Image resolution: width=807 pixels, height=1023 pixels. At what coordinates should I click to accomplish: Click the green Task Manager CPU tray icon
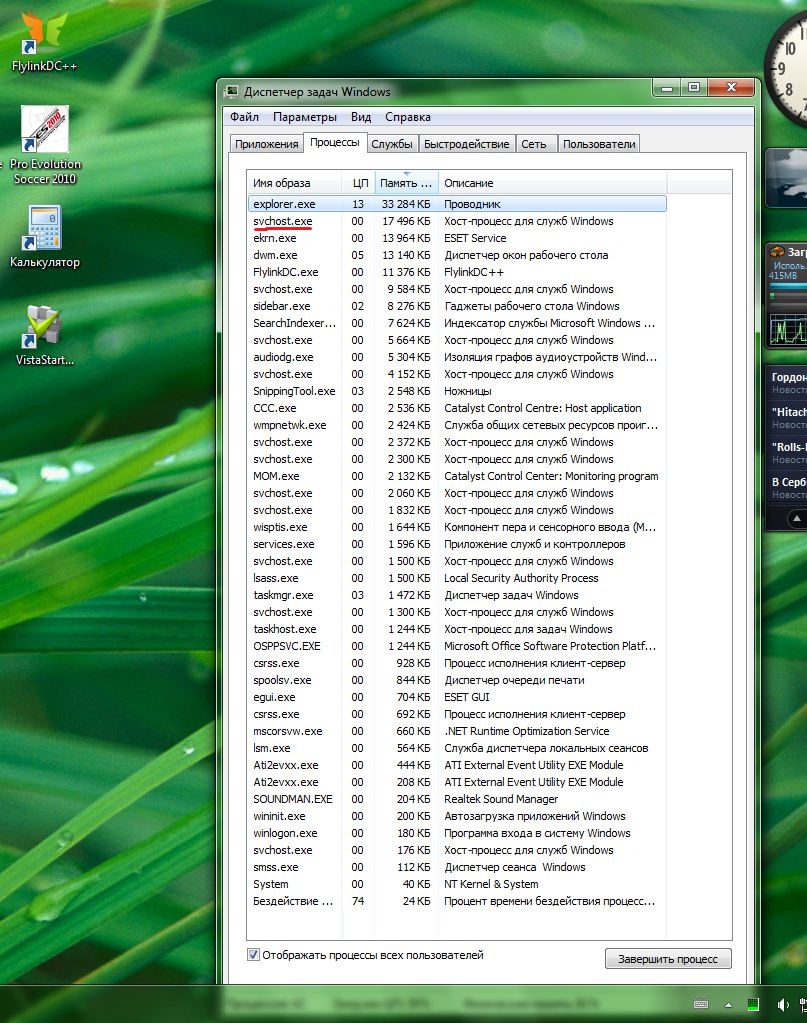click(x=753, y=1004)
